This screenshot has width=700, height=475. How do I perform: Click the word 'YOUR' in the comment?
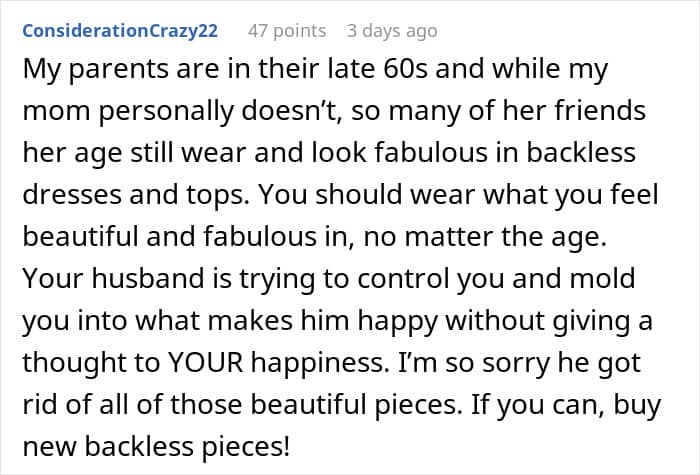pos(205,362)
